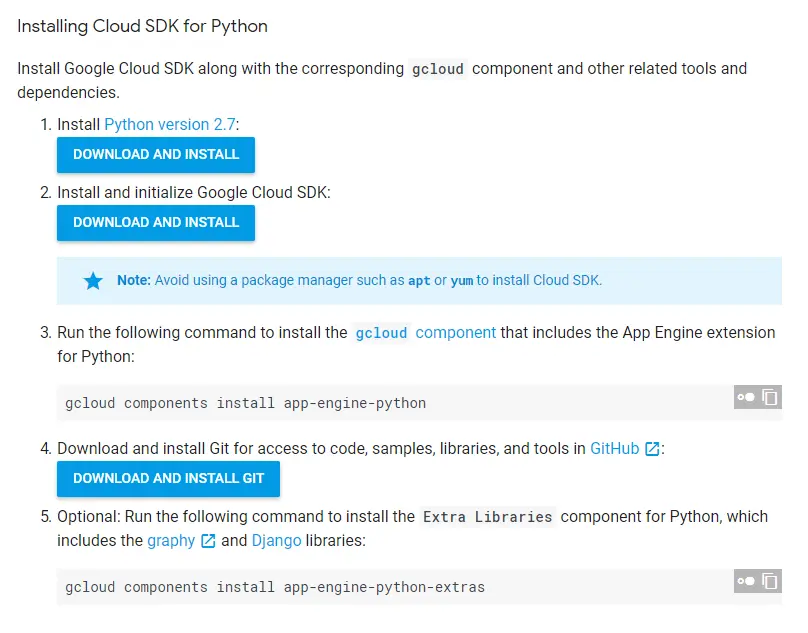Toggle dark theme on app-engine-python code block
Image resolution: width=808 pixels, height=633 pixels.
tap(746, 397)
